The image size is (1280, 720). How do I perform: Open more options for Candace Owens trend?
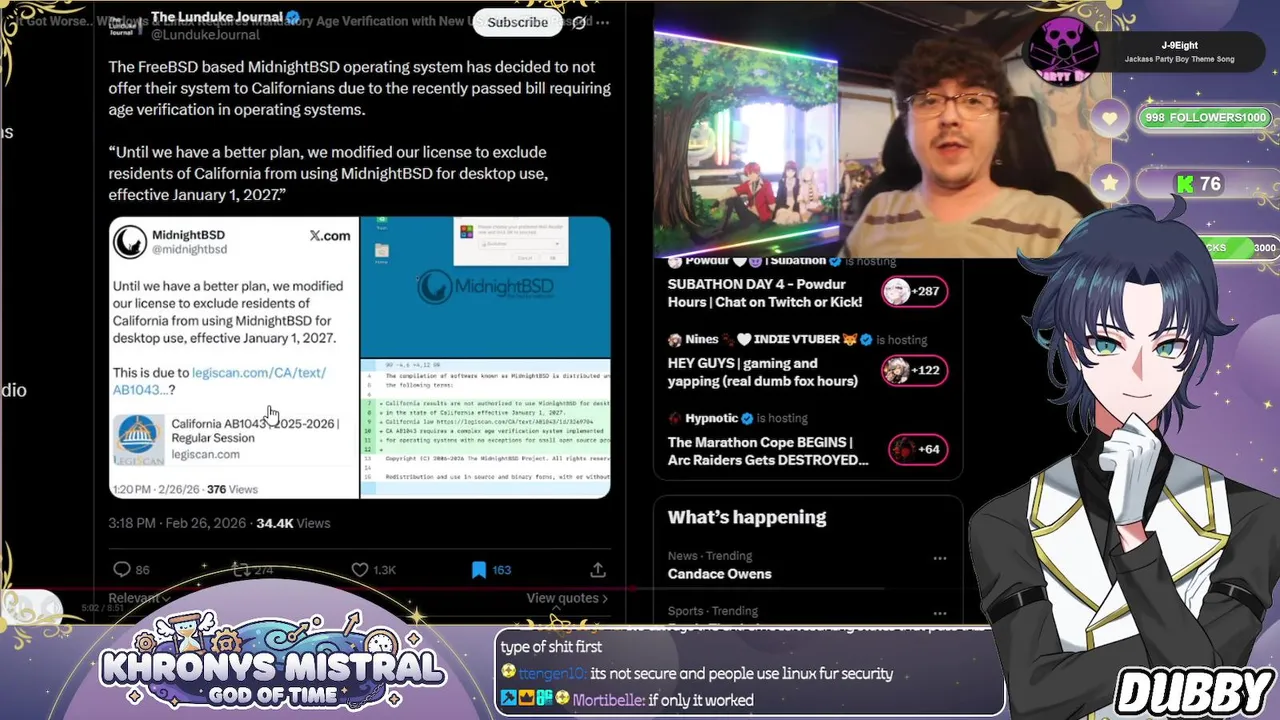tap(939, 558)
